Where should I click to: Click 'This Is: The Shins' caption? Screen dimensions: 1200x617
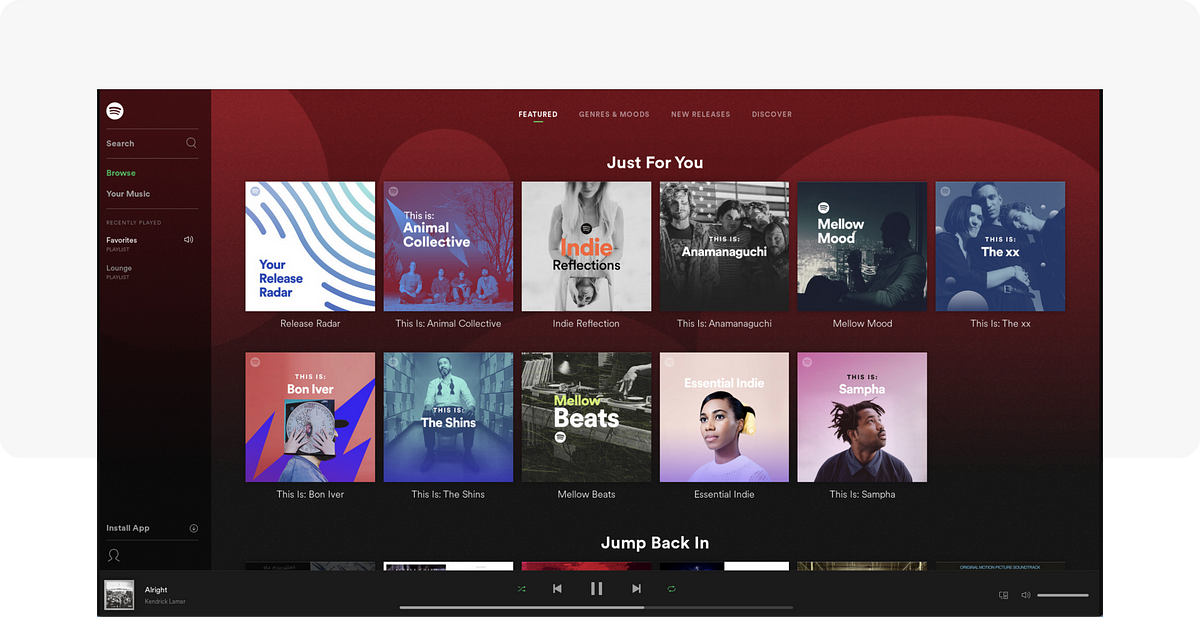pos(448,495)
